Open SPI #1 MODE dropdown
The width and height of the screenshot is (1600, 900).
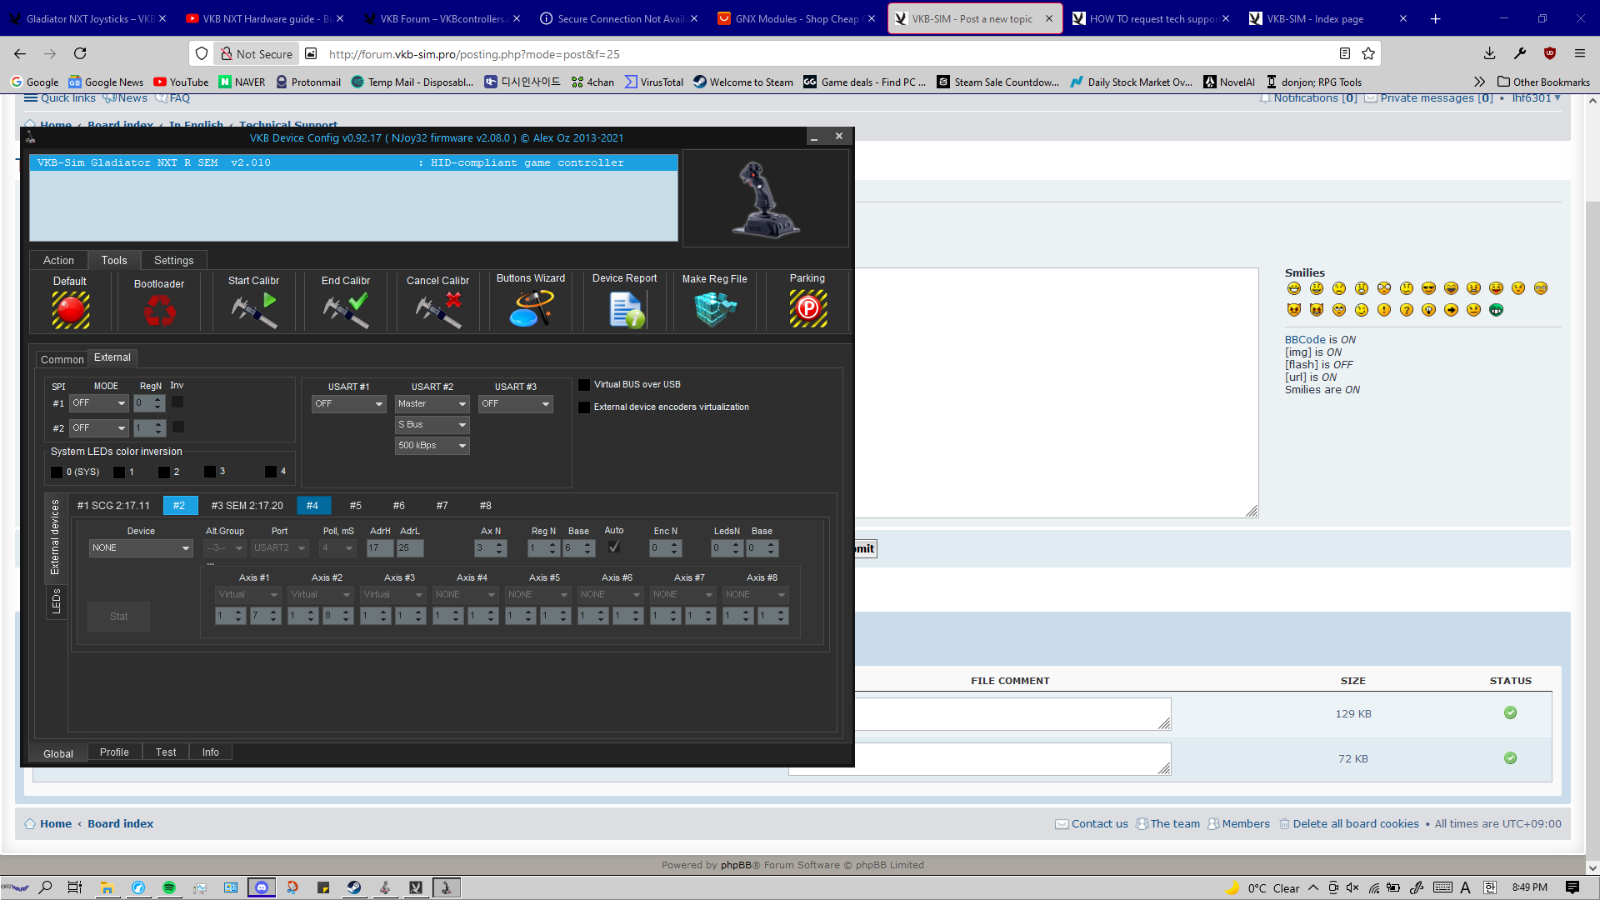(99, 403)
